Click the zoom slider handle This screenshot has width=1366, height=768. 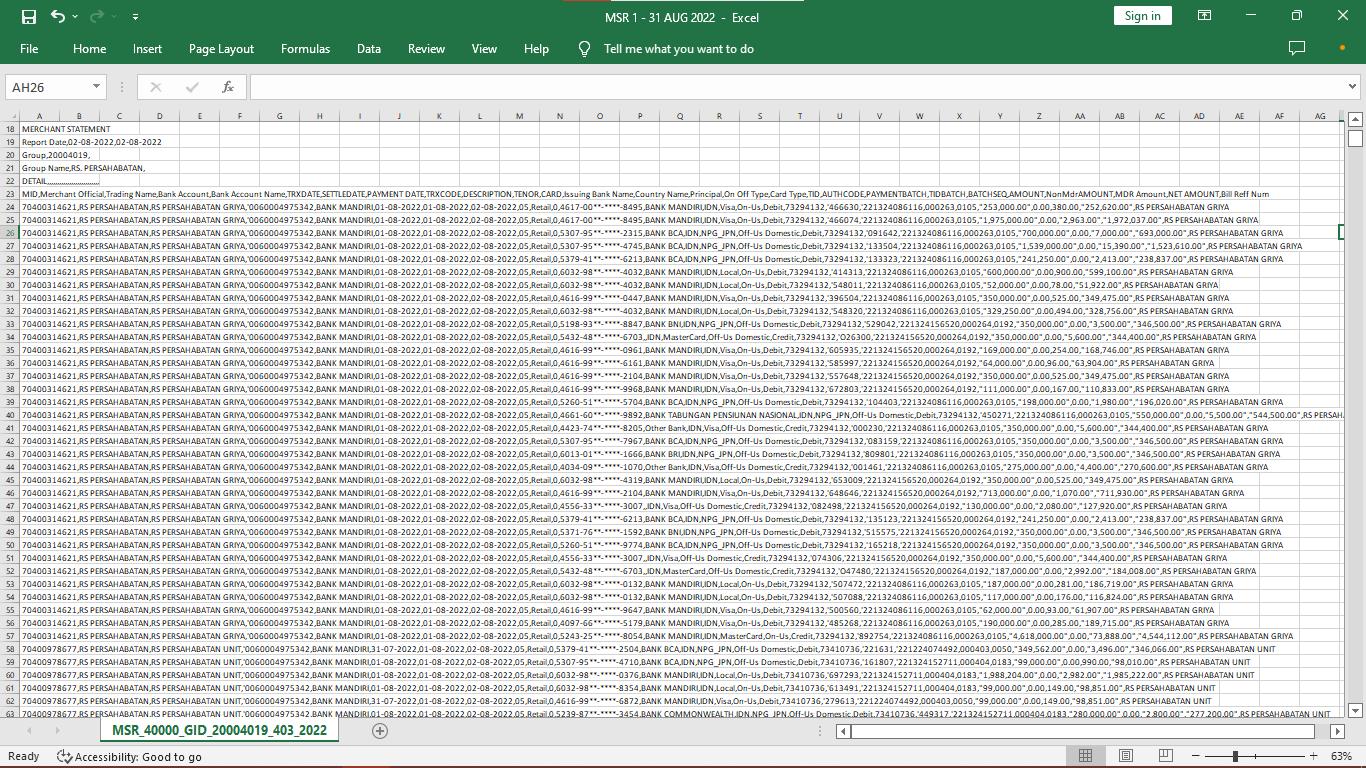pos(1235,756)
